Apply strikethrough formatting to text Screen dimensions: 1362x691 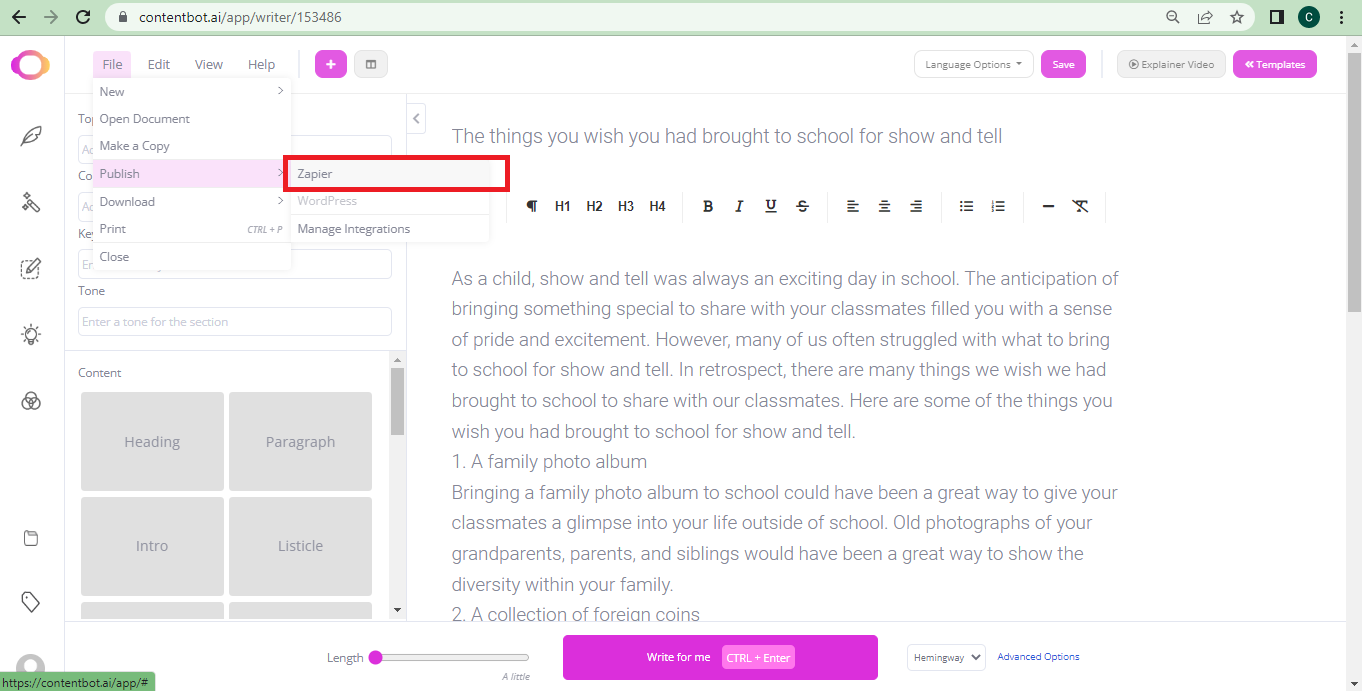(802, 206)
